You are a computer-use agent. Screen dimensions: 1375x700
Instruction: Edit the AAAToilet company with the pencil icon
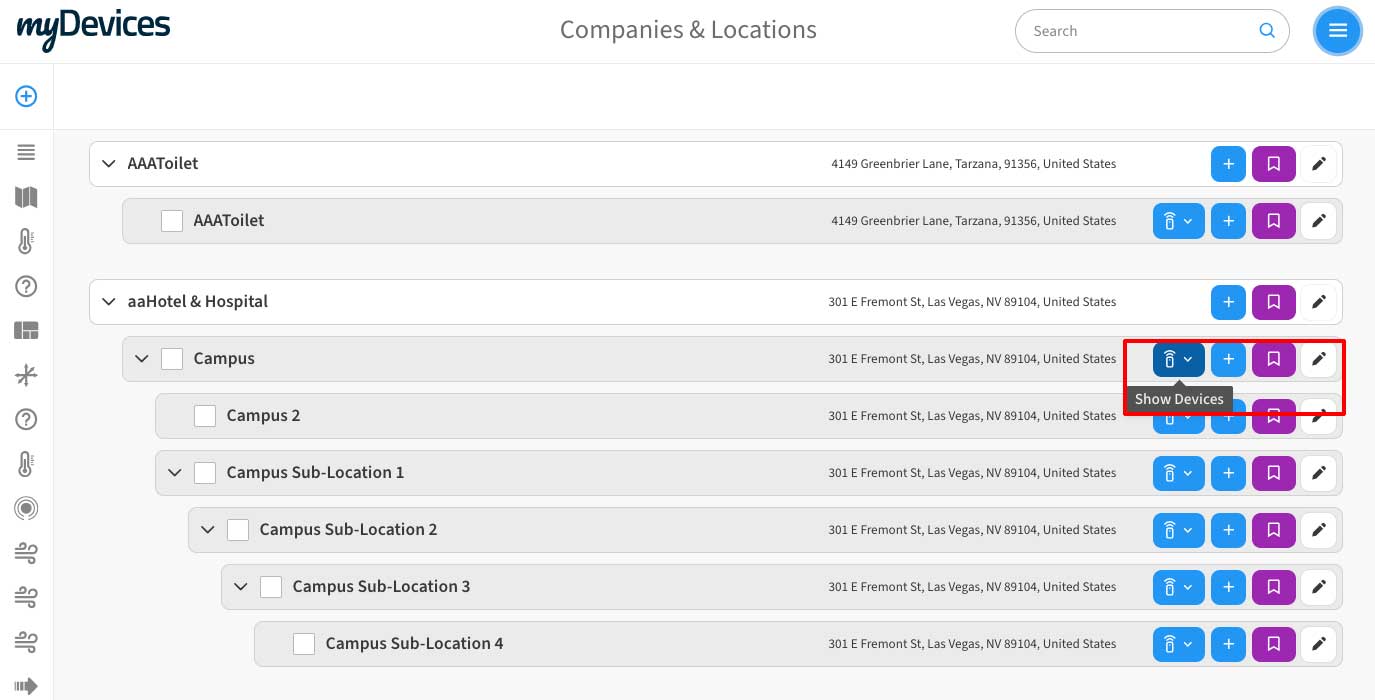(x=1319, y=164)
